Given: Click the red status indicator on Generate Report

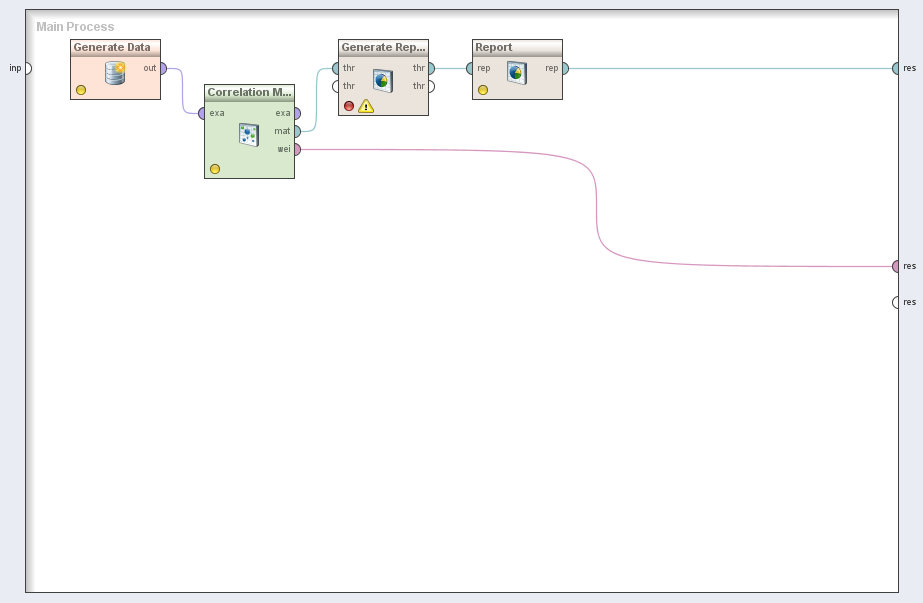Looking at the screenshot, I should [349, 106].
